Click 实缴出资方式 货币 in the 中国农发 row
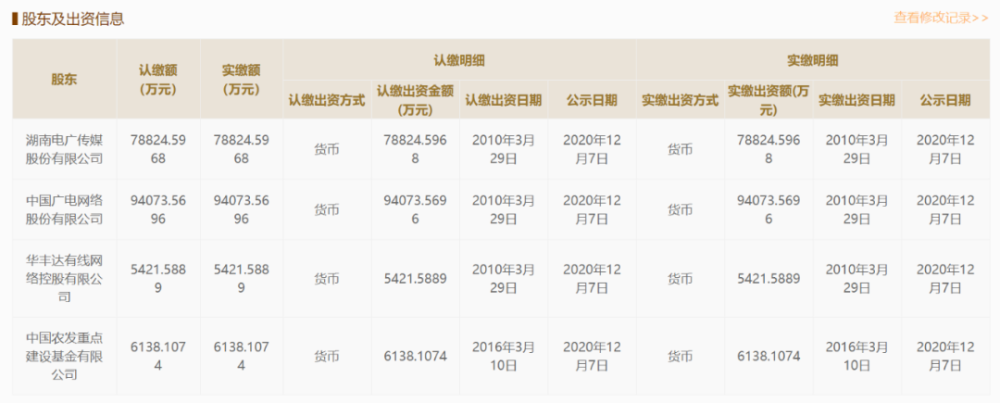This screenshot has width=1000, height=403. click(x=680, y=356)
